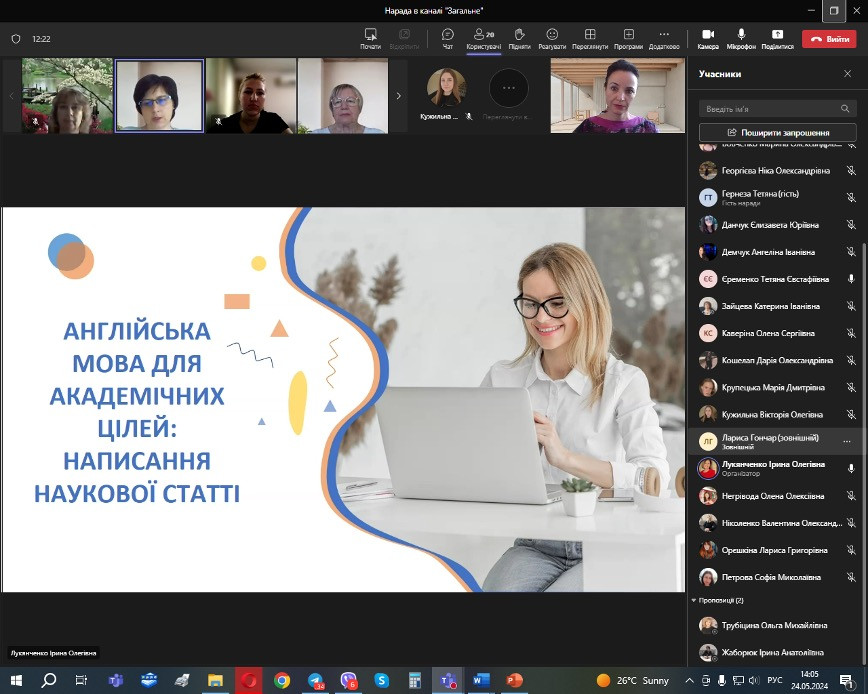The image size is (868, 694).
Task: Open the More (Додатково) actions menu
Action: pyautogui.click(x=664, y=35)
